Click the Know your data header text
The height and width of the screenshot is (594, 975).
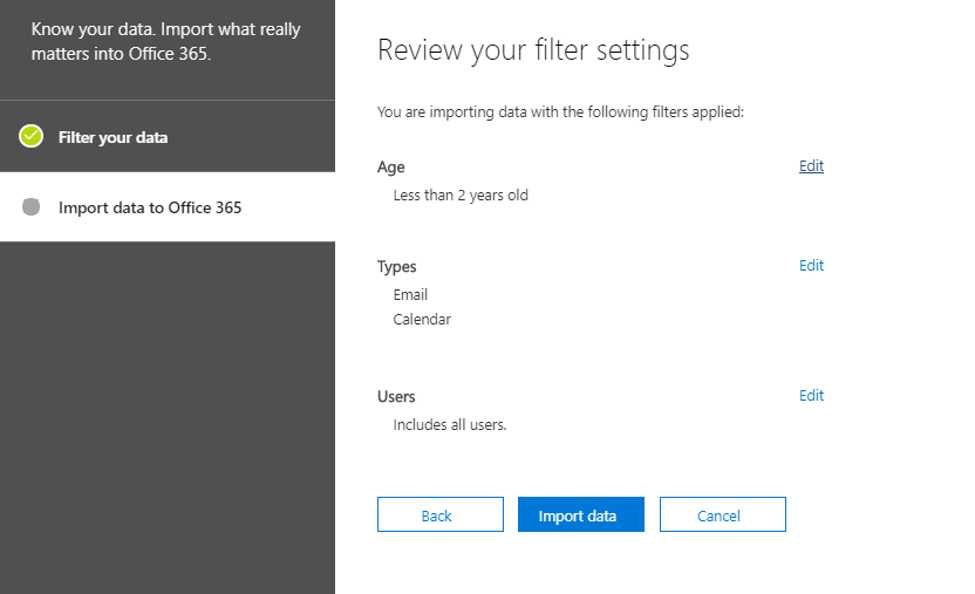click(165, 41)
